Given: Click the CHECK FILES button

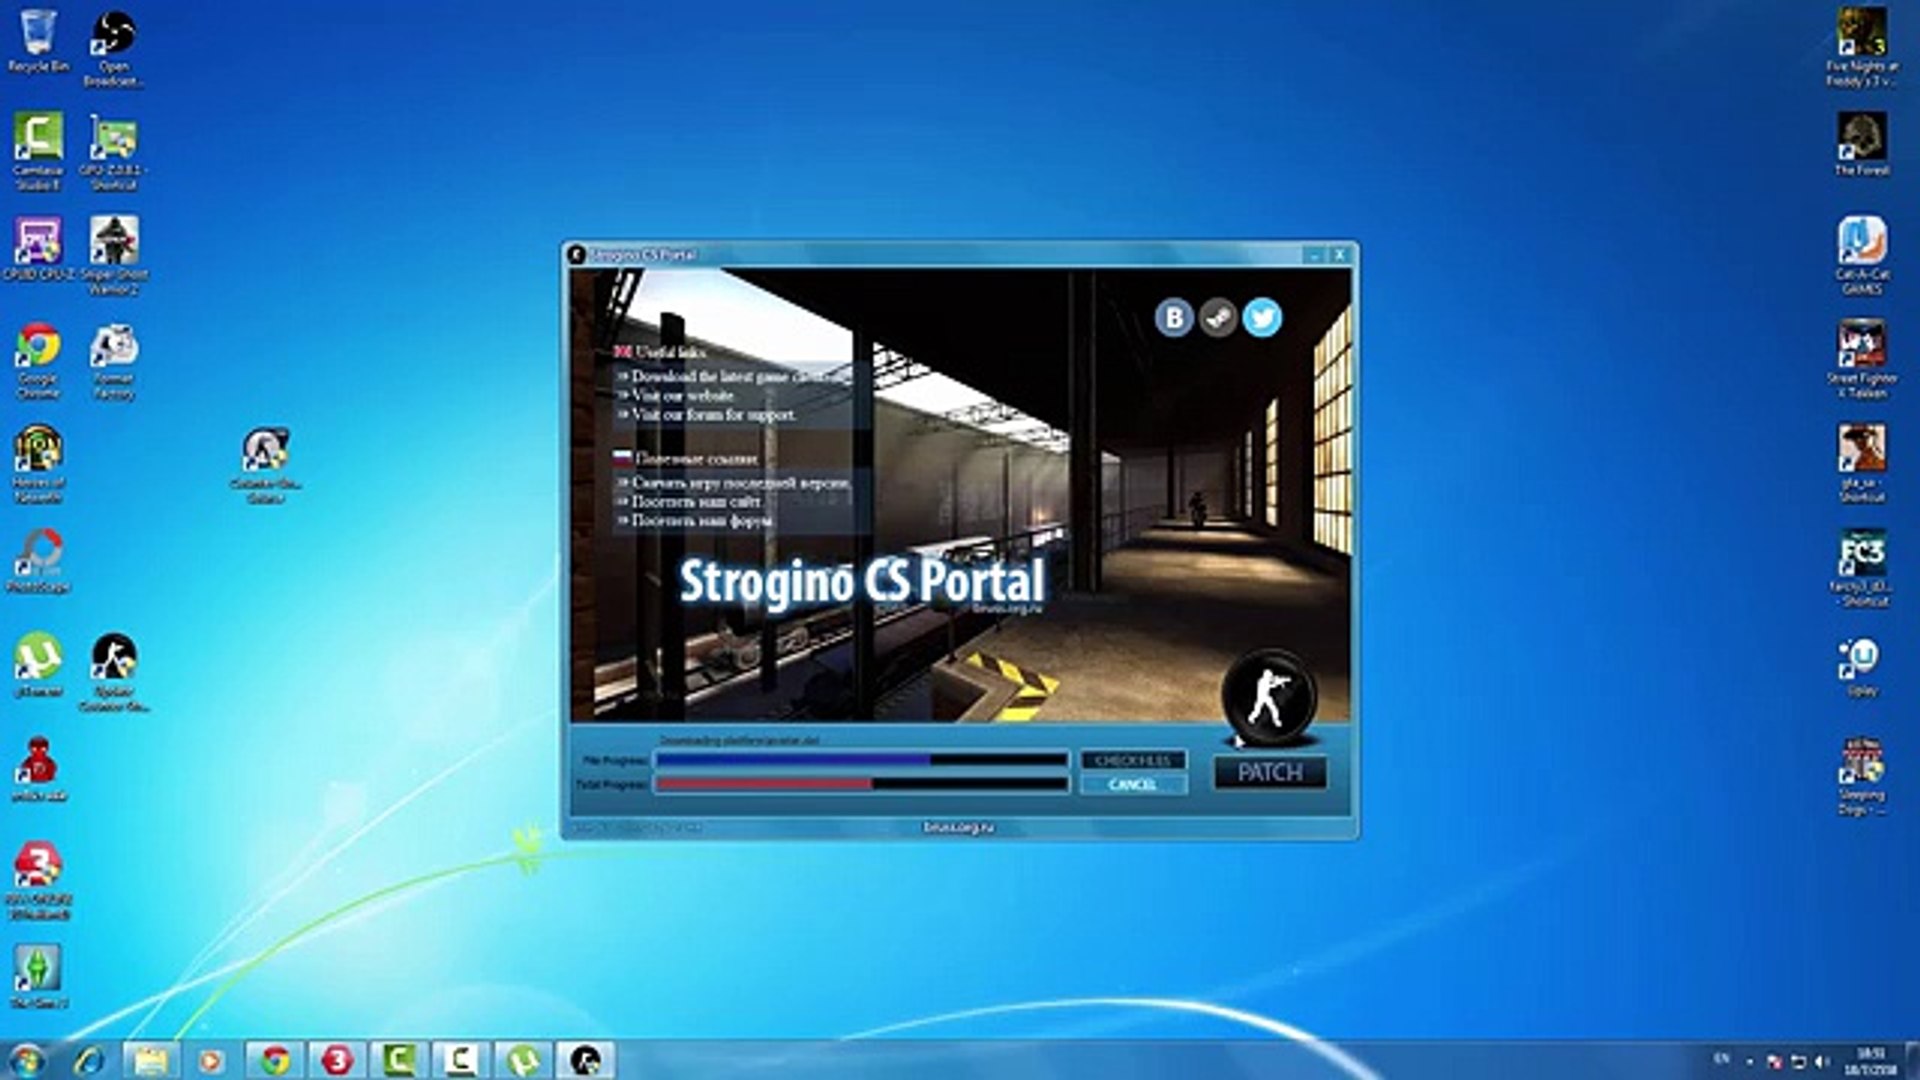Looking at the screenshot, I should [1133, 759].
